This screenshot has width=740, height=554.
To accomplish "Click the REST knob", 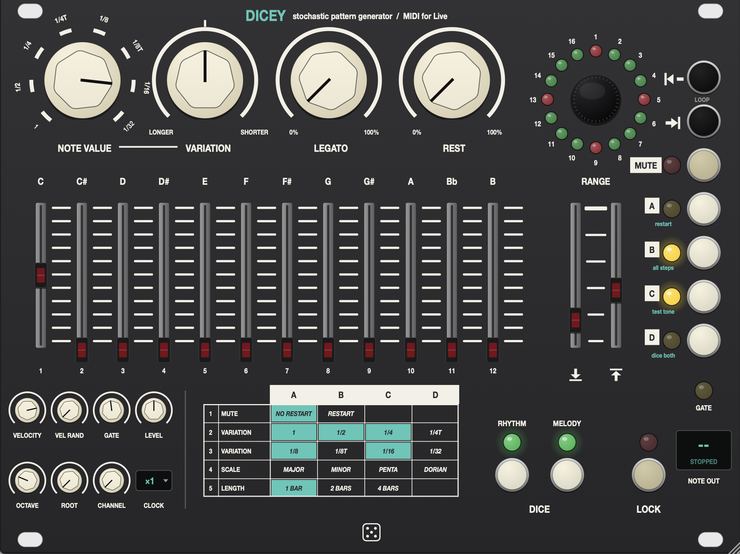I will point(452,80).
